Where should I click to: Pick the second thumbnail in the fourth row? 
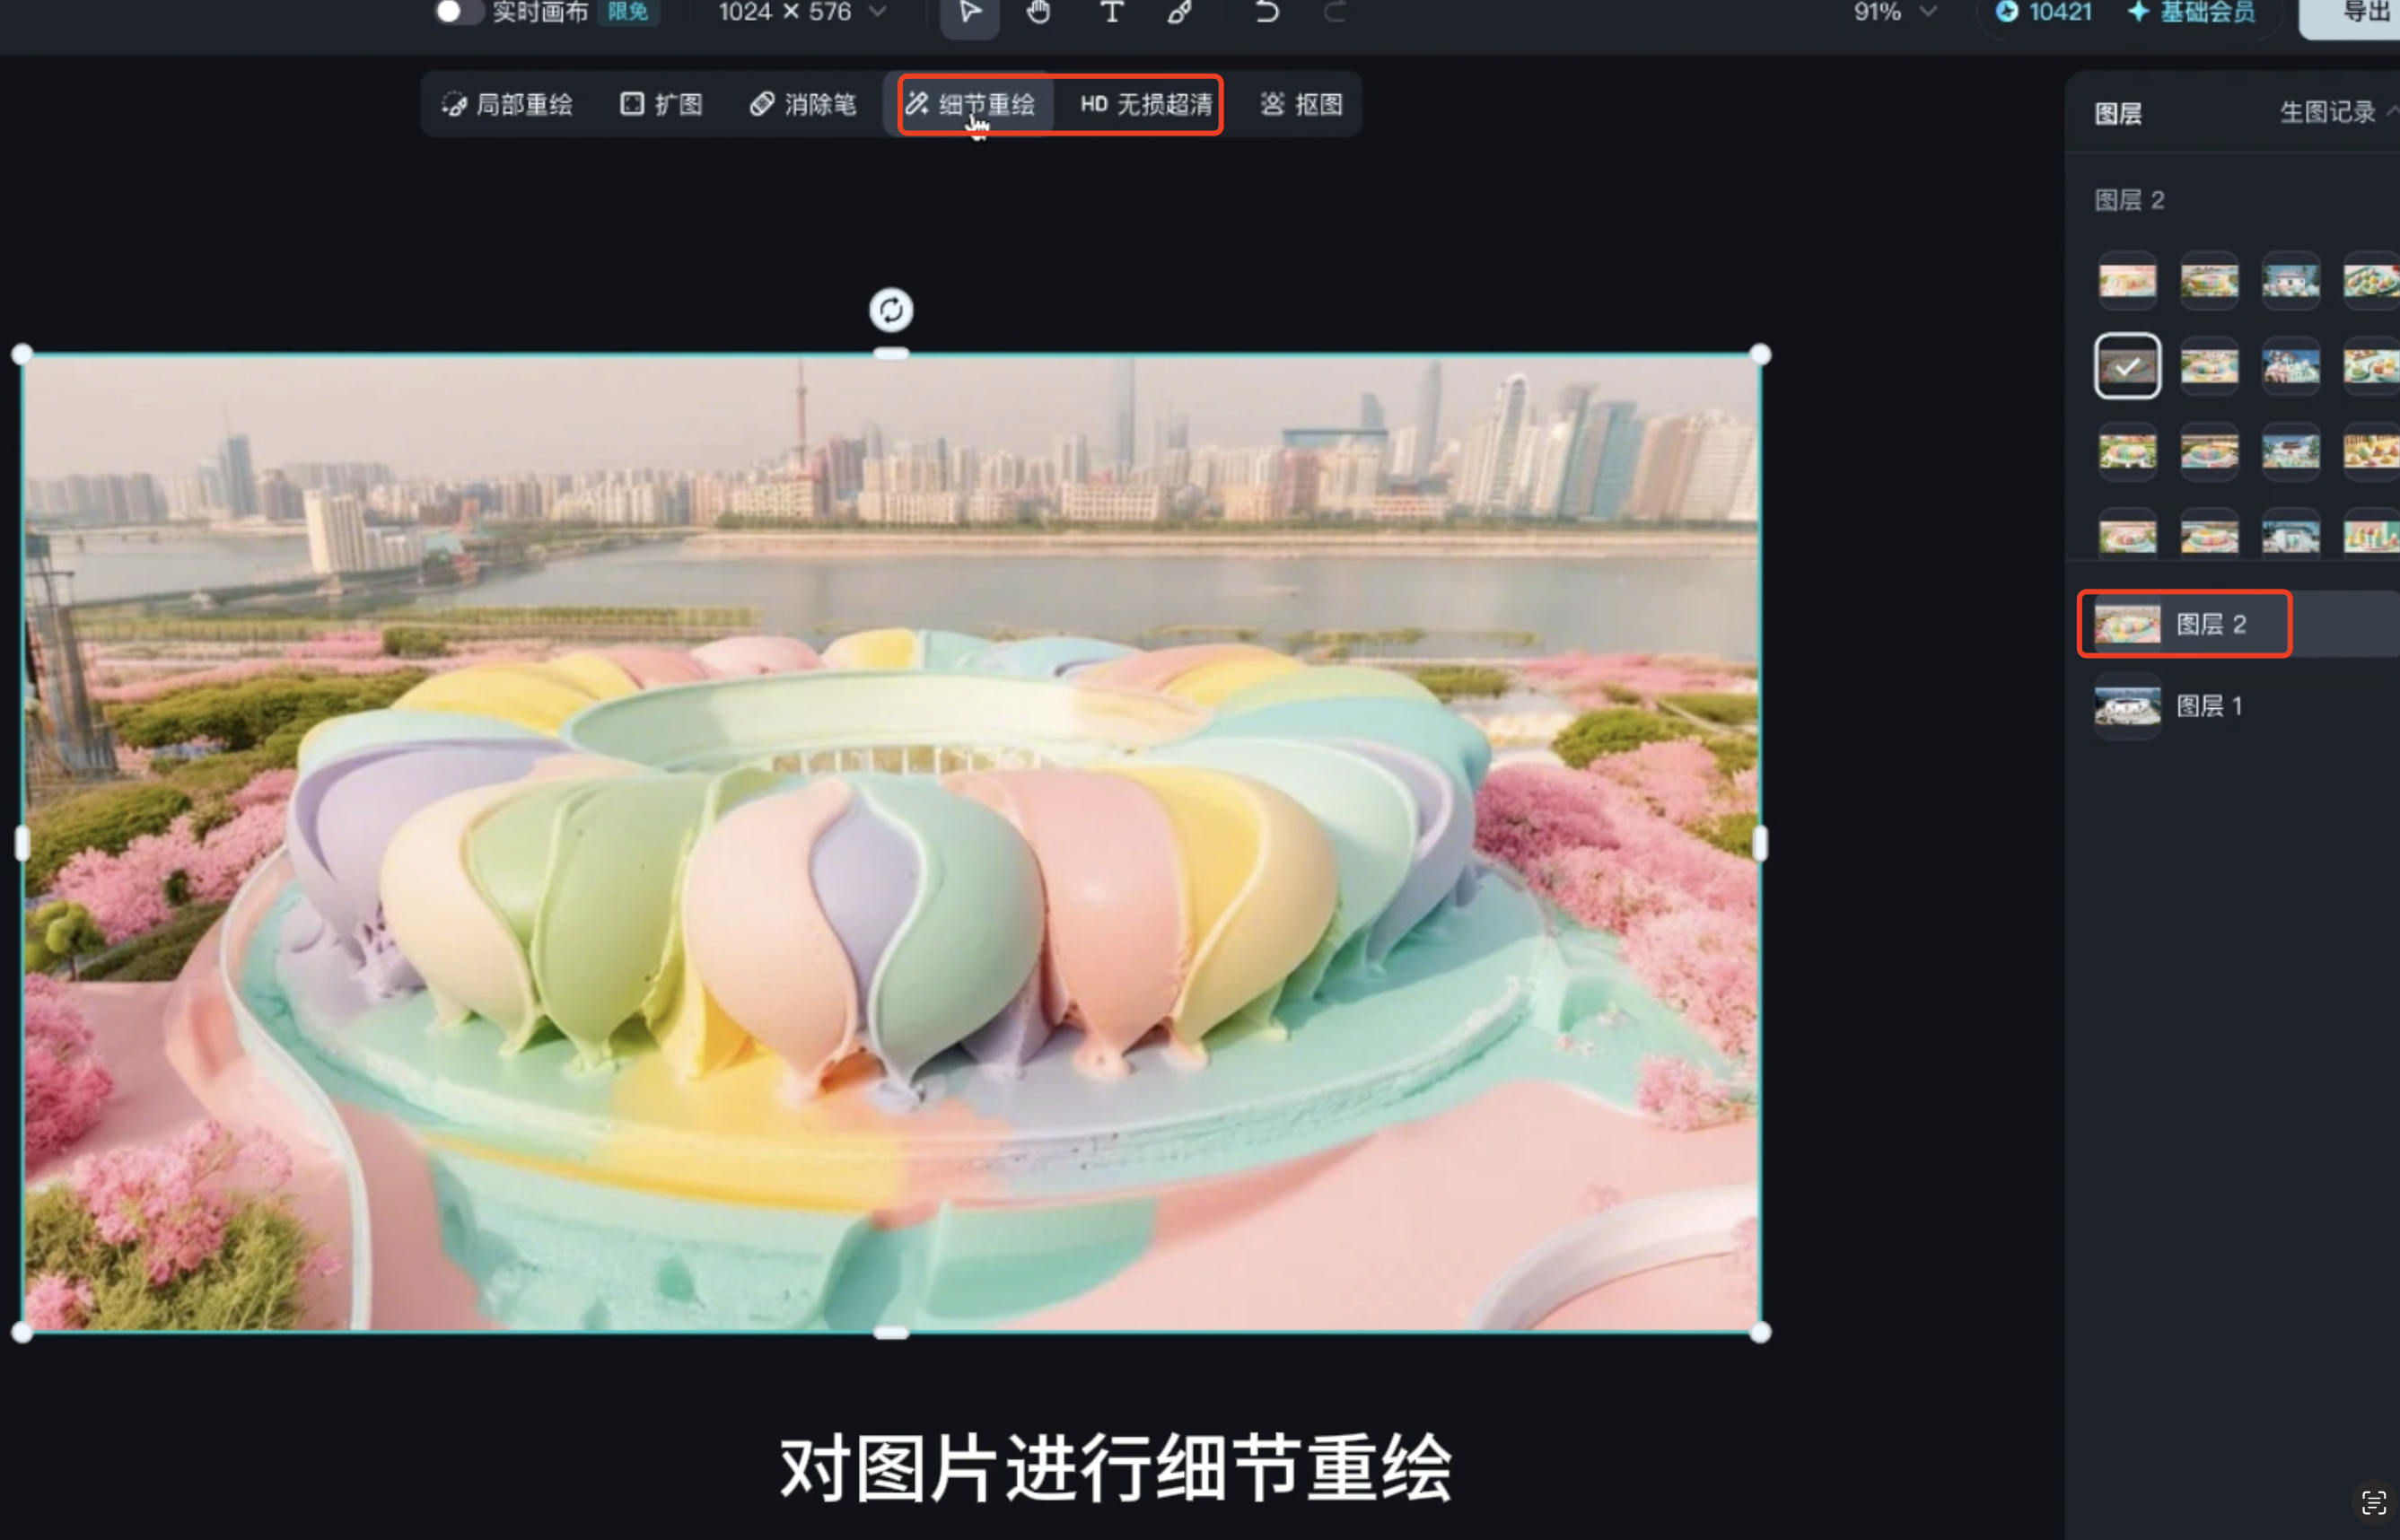tap(2209, 534)
